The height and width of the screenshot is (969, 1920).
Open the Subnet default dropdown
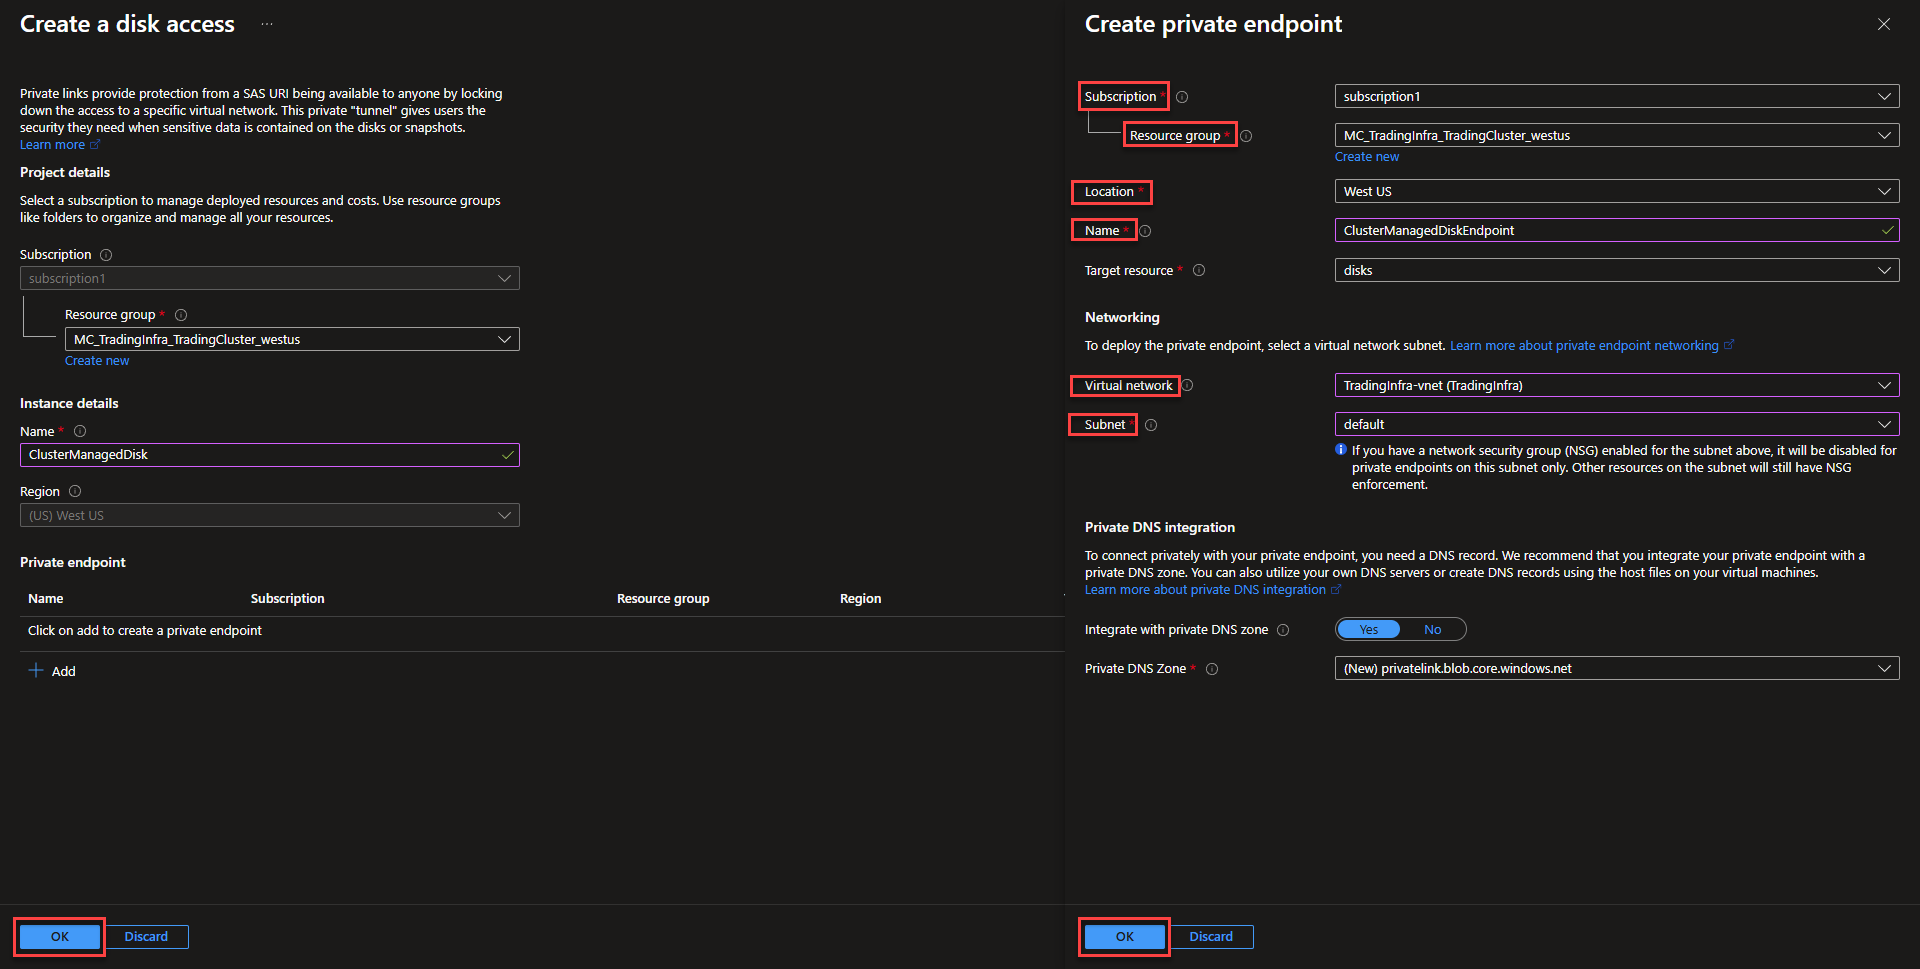click(1616, 424)
